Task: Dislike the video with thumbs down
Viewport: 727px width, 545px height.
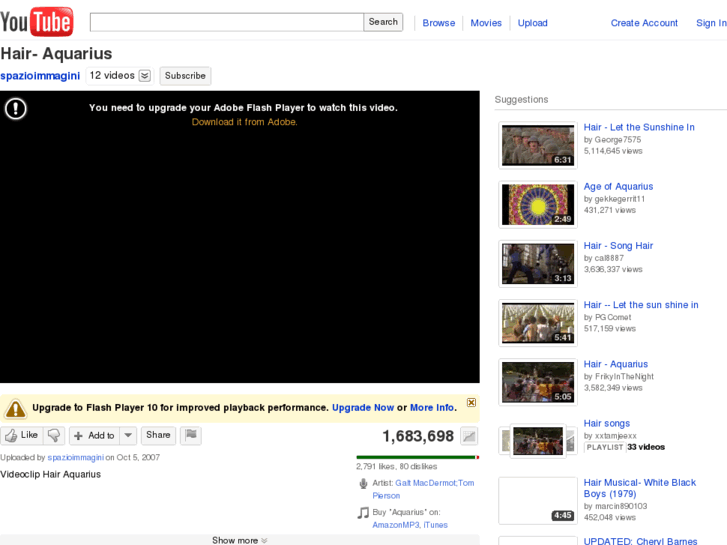Action: tap(54, 435)
